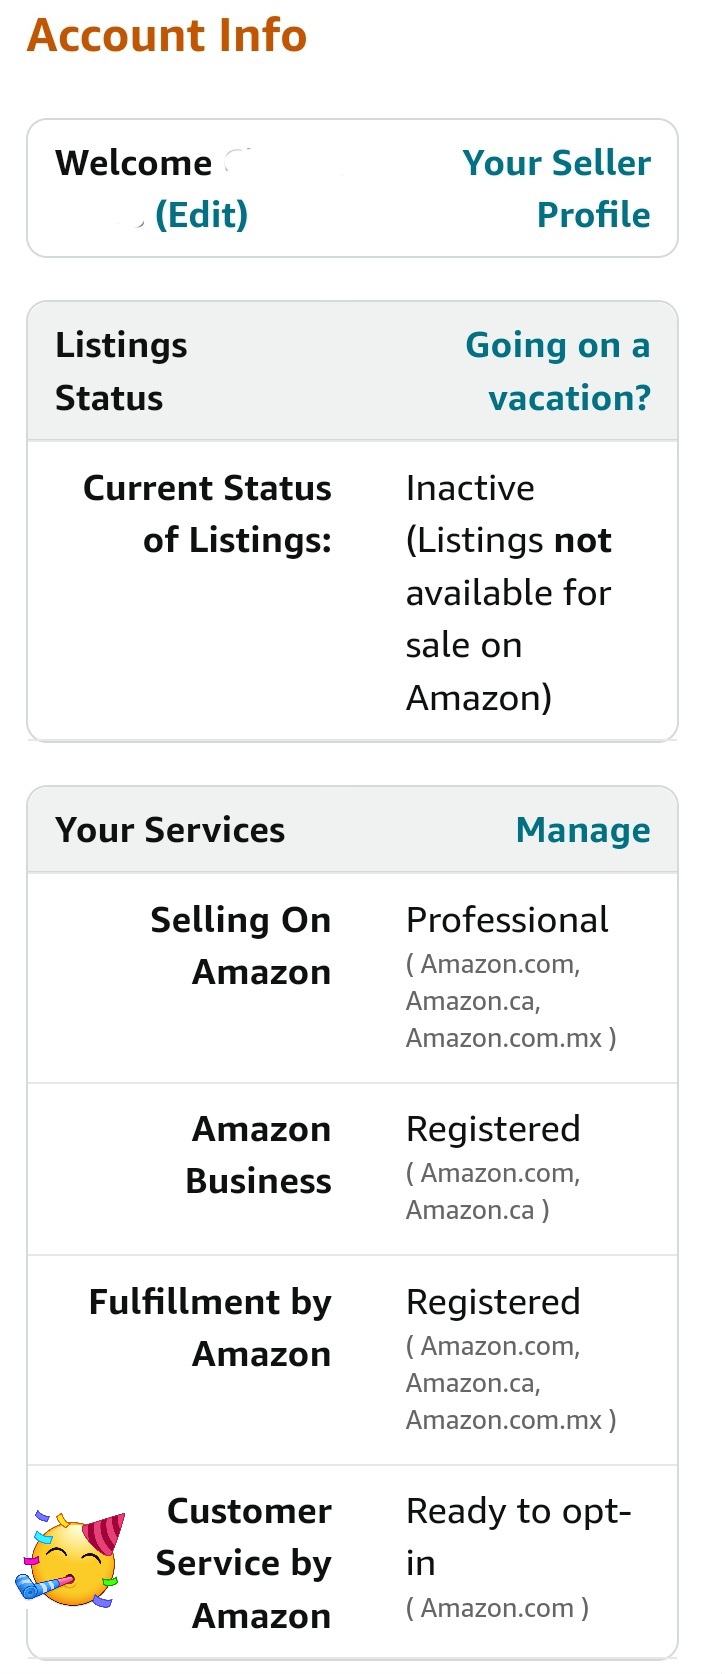726x1674 pixels.
Task: Click the Fulfillment by Amazon label
Action: tap(210, 1328)
